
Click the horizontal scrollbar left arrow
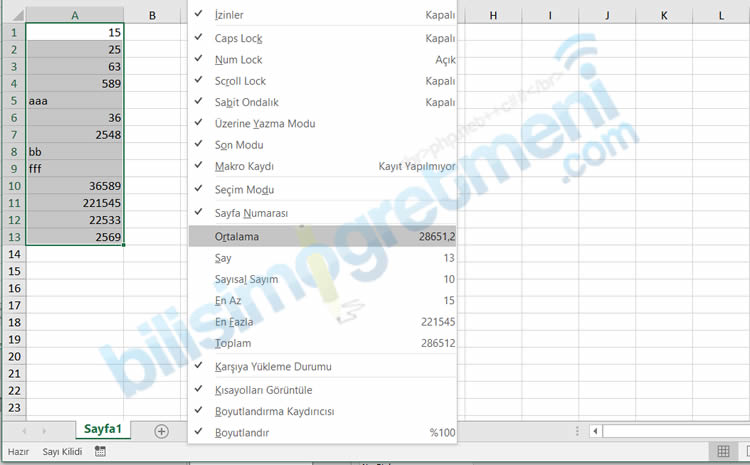(x=596, y=431)
